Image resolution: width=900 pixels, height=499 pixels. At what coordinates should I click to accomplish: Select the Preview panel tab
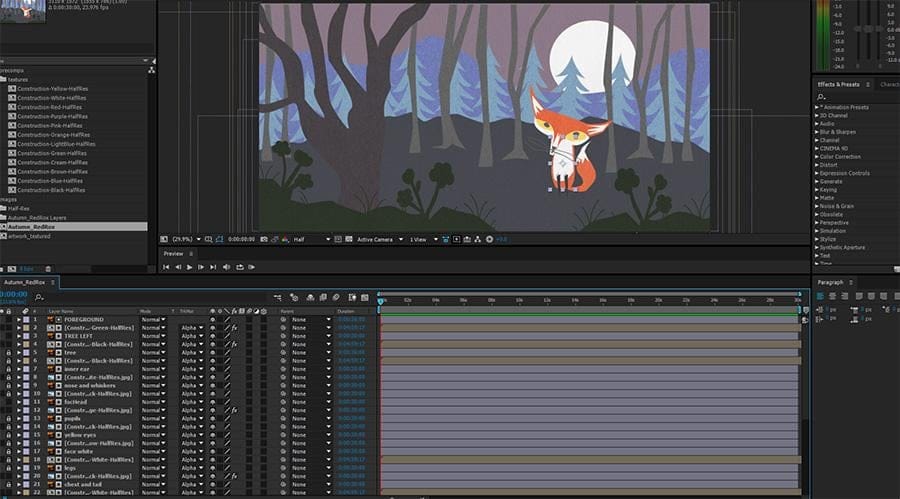[173, 254]
